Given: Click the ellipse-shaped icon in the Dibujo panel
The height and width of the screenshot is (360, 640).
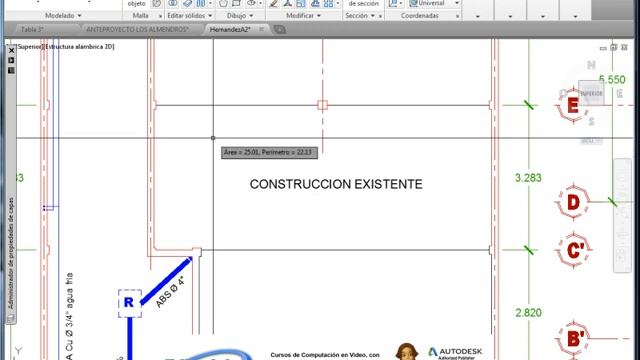Looking at the screenshot, I should [251, 3].
